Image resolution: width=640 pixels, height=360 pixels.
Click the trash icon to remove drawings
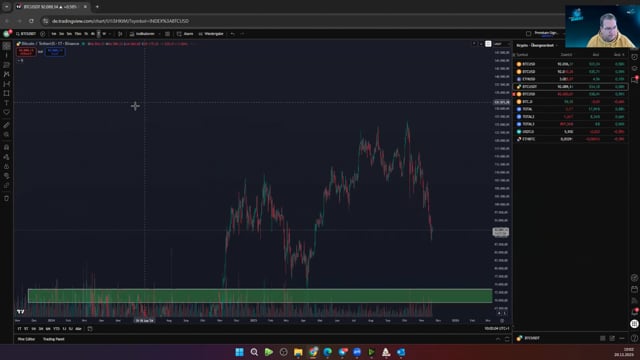click(7, 198)
